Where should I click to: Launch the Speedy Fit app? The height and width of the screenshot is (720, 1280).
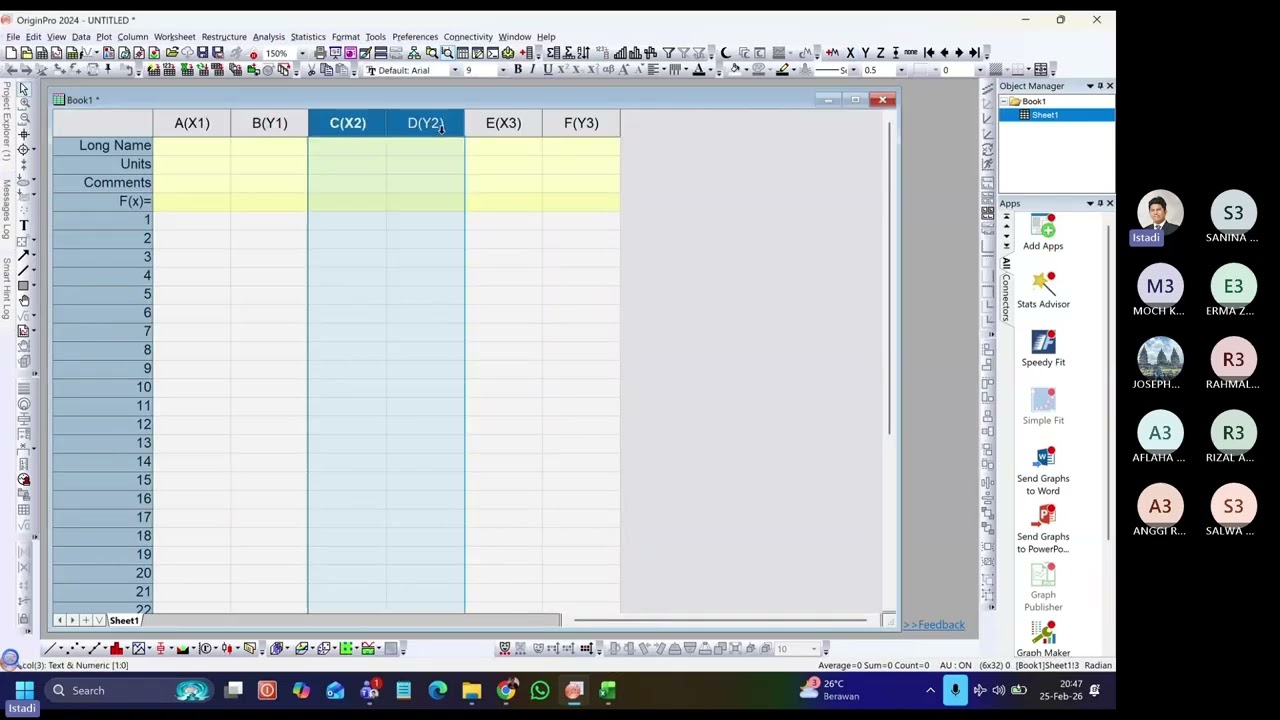click(x=1043, y=349)
